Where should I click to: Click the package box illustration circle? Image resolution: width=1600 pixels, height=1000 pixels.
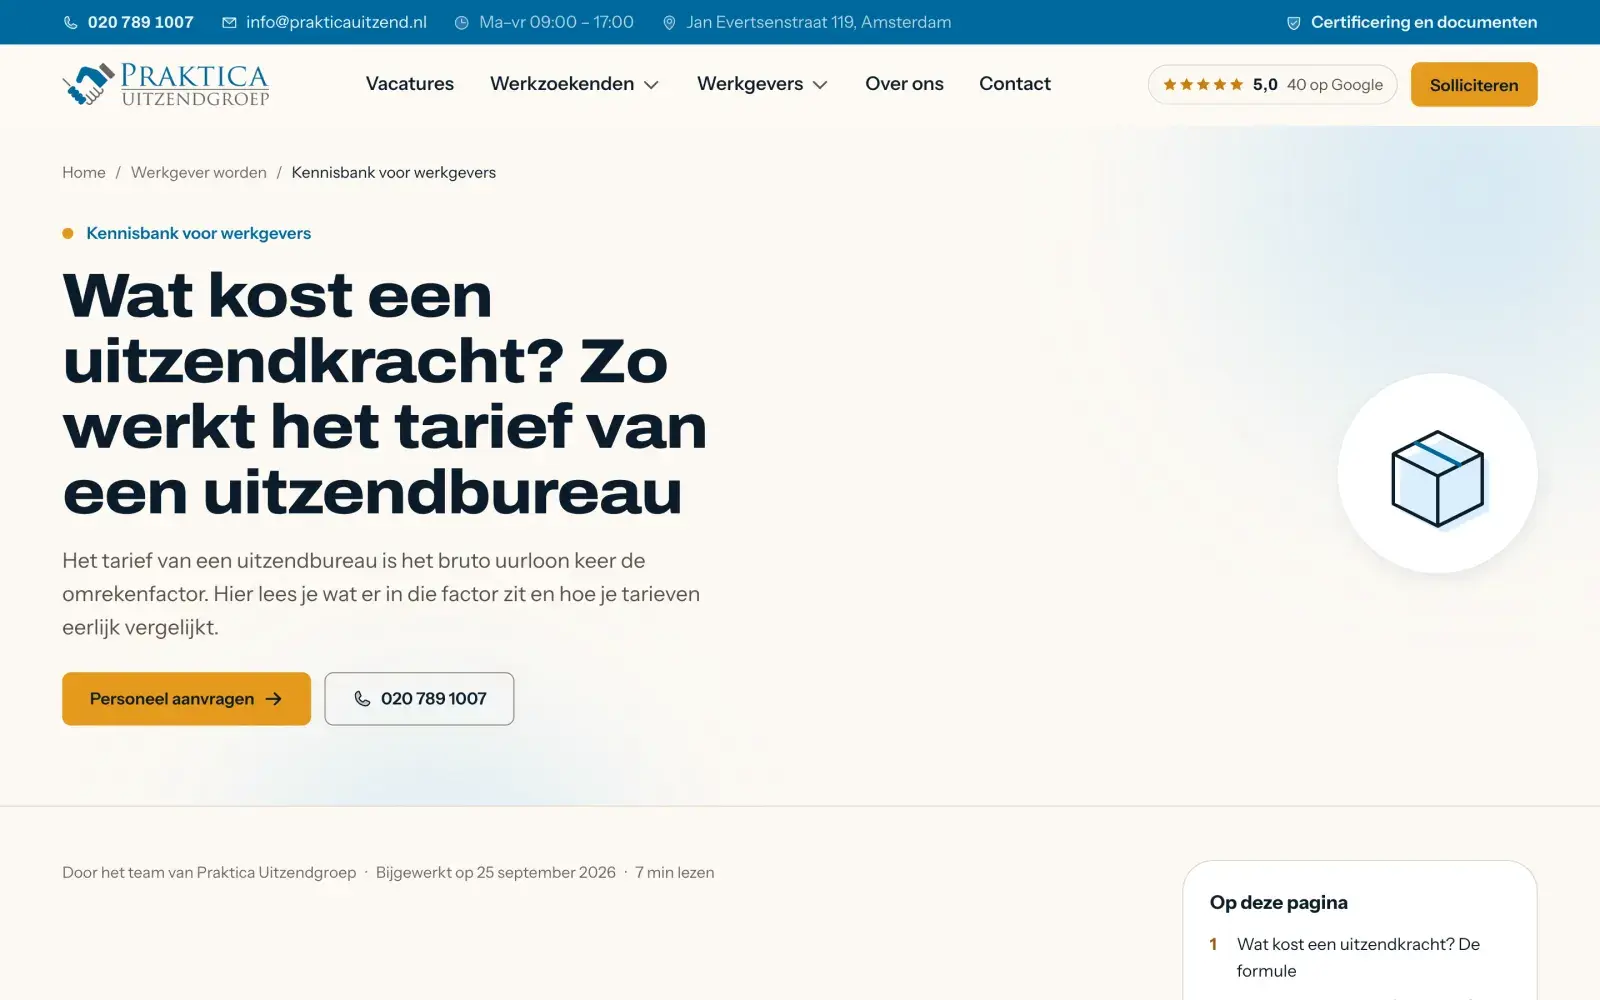tap(1437, 473)
